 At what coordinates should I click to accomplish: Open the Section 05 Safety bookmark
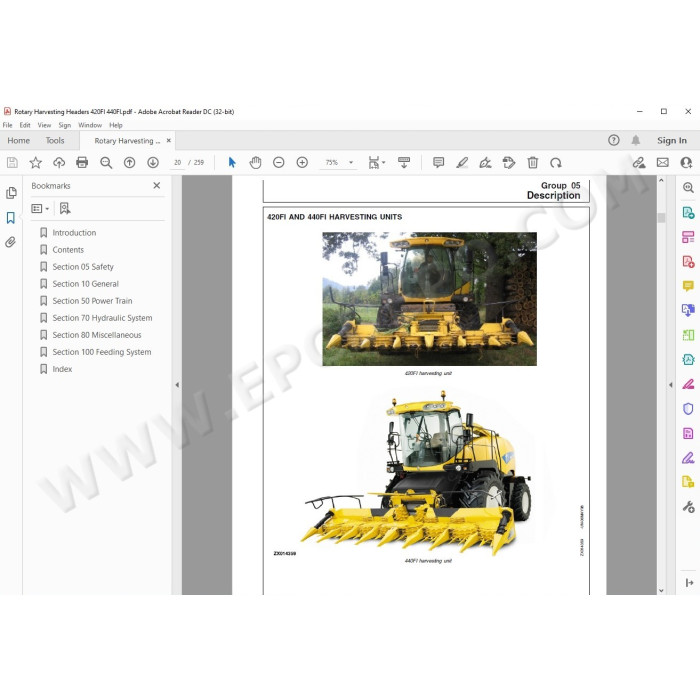tap(83, 267)
